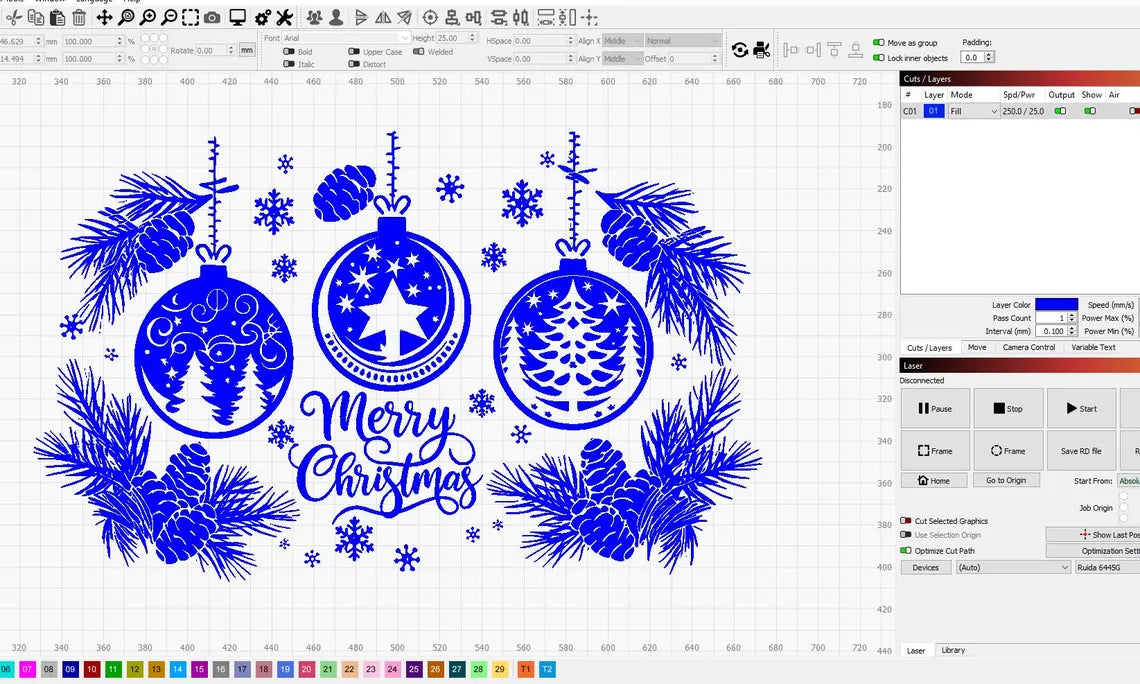Click the Go to Origin button
This screenshot has width=1140, height=684.
pos(1006,480)
